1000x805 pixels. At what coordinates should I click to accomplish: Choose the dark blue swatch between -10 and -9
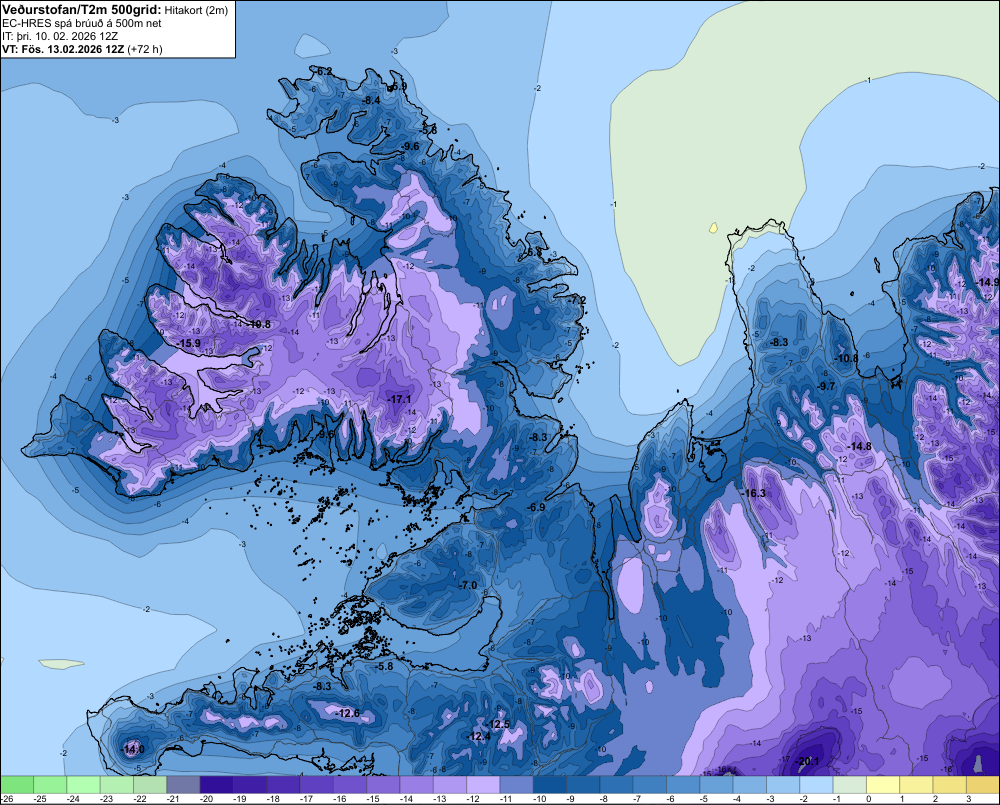[550, 785]
